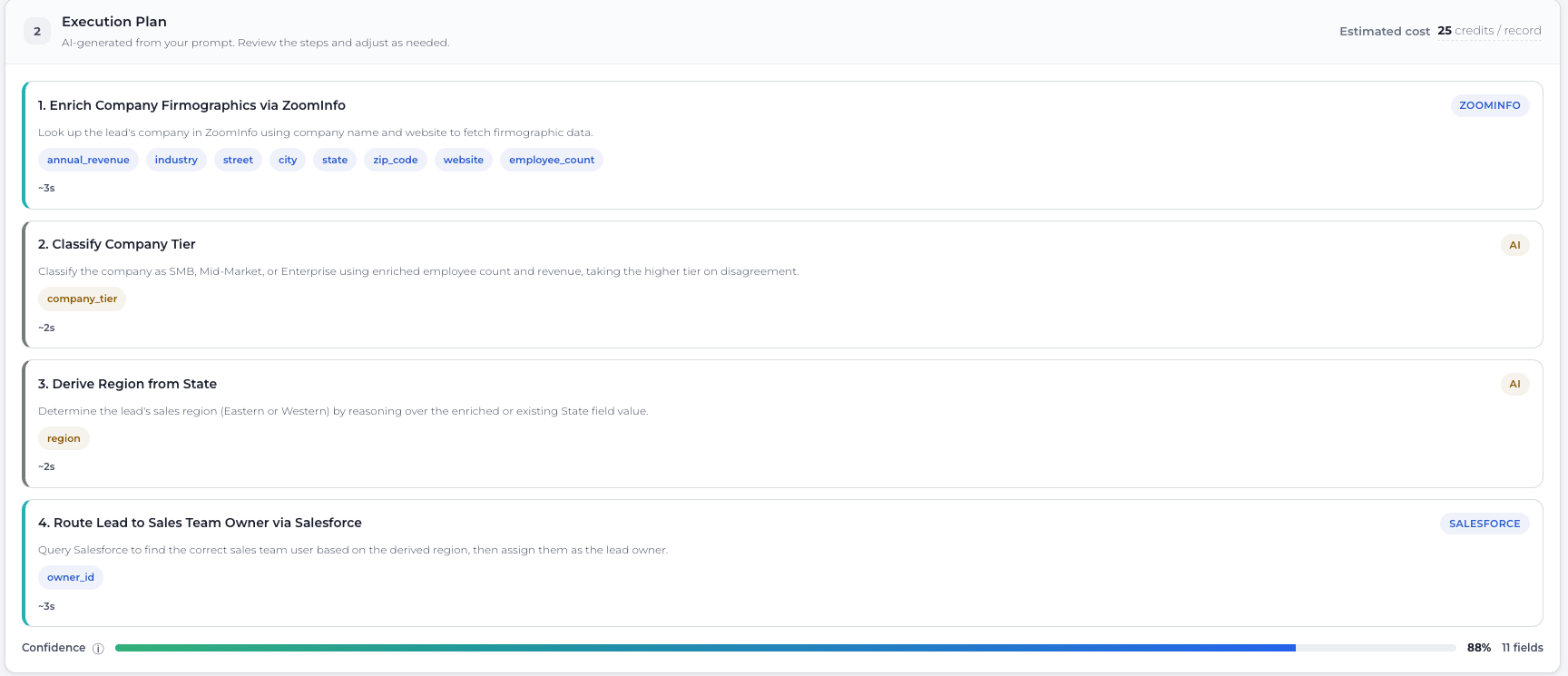The image size is (1568, 676).
Task: Click the Execution Plan heading
Action: point(114,21)
